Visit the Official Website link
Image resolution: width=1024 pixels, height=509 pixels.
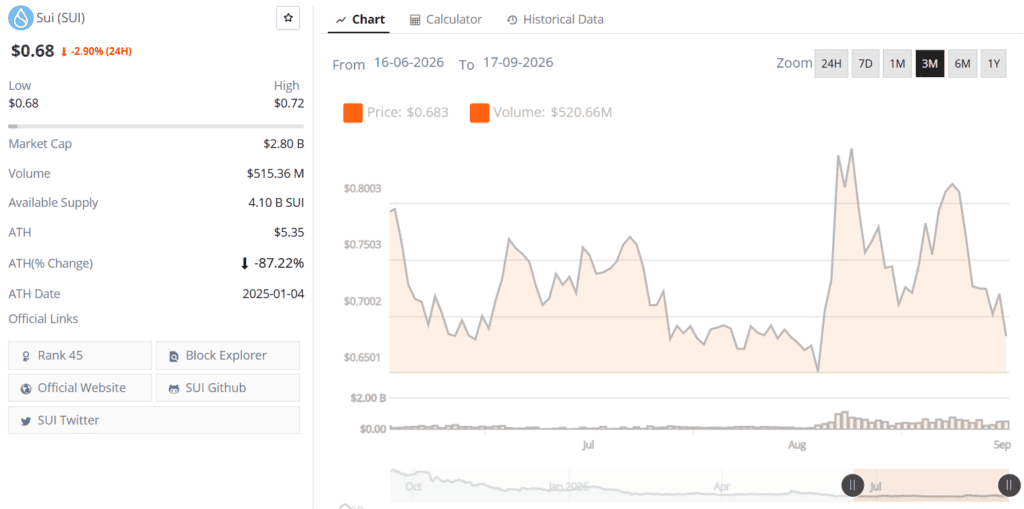(80, 387)
